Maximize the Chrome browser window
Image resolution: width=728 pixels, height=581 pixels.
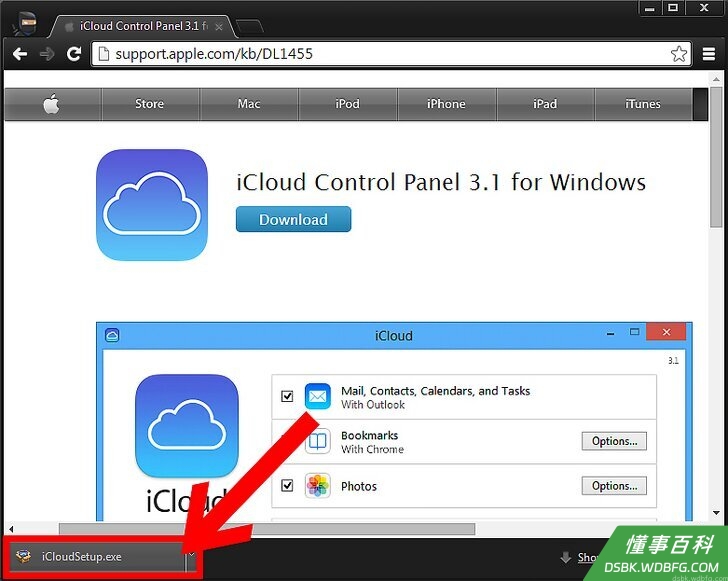coord(673,8)
